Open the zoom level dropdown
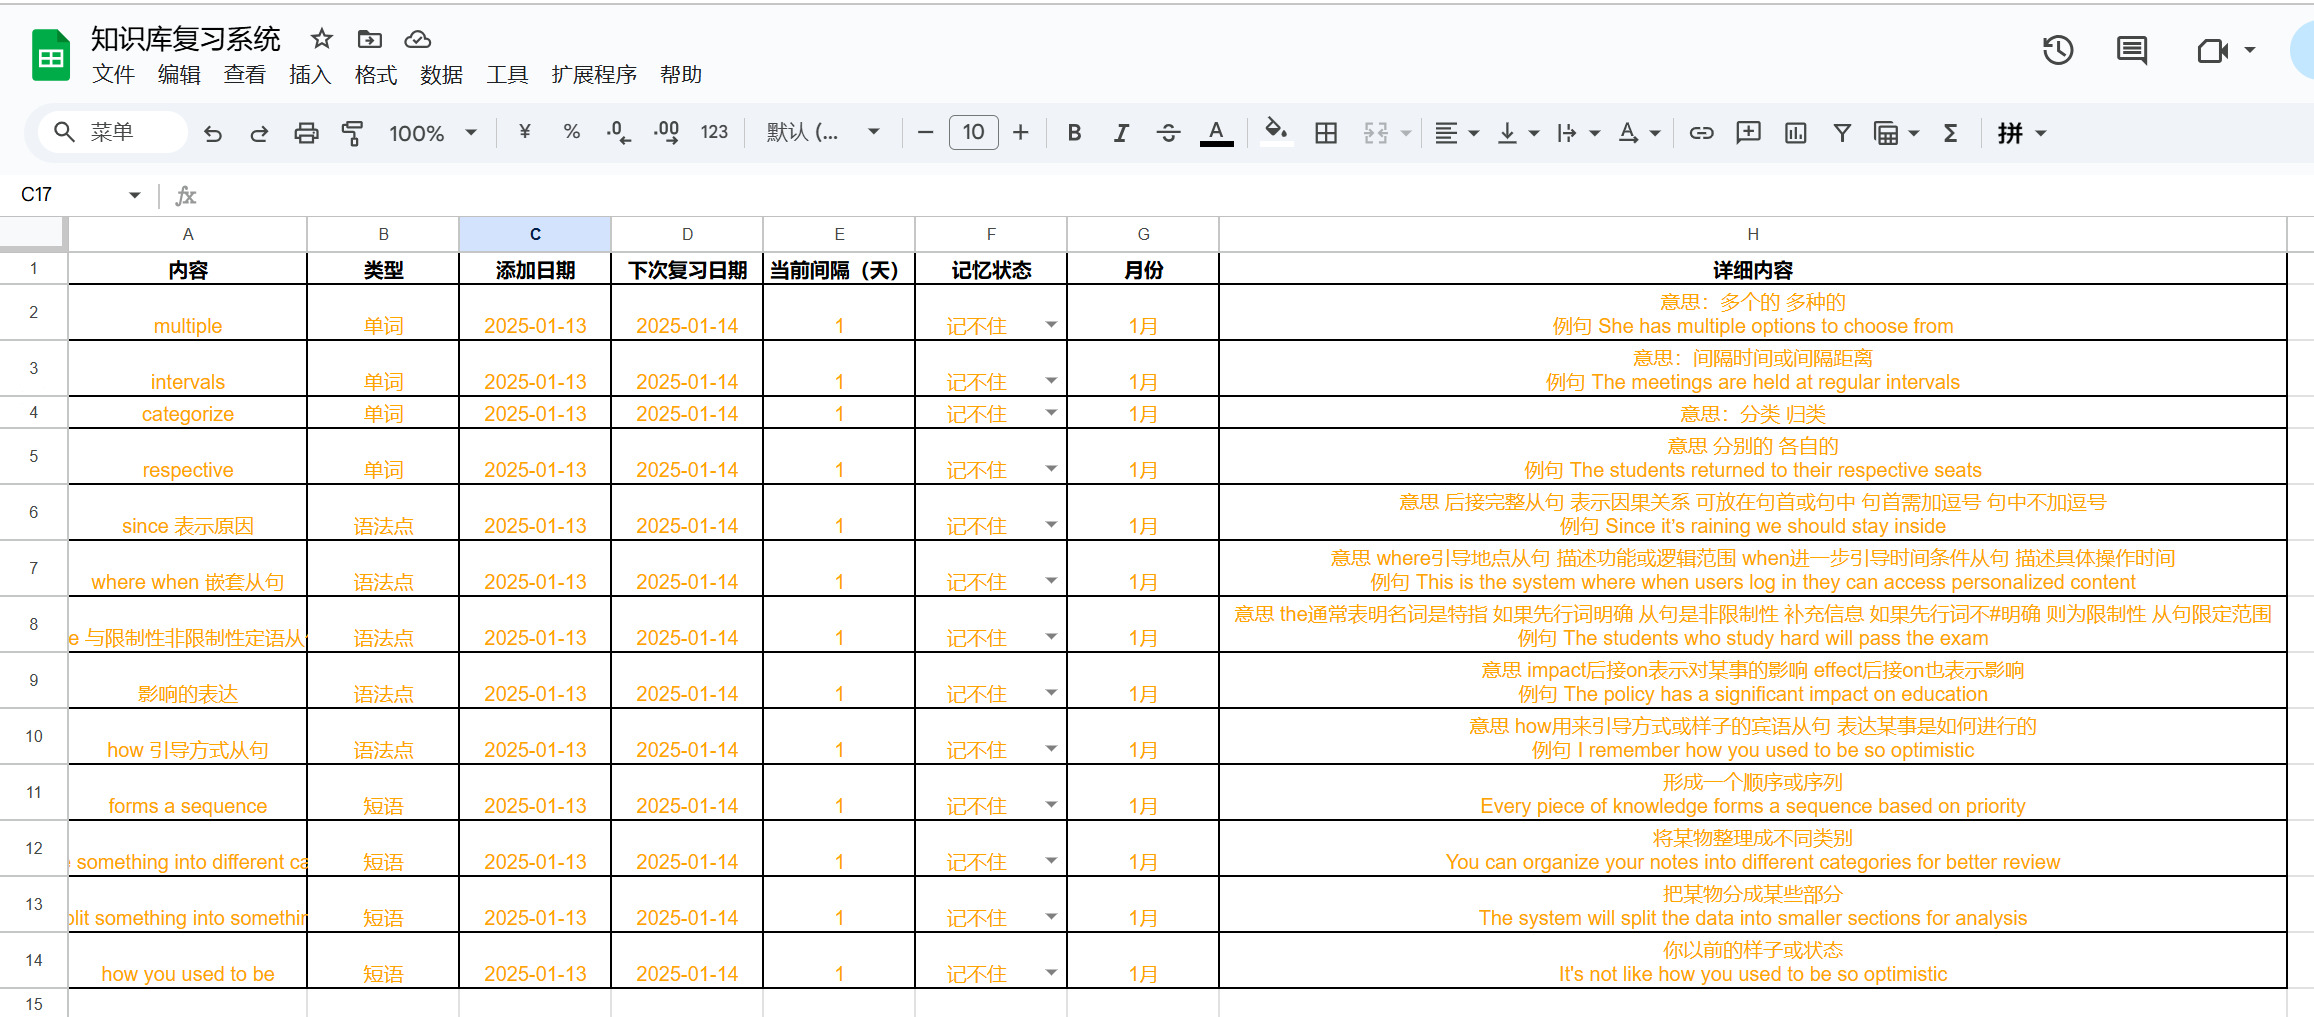2314x1017 pixels. click(432, 132)
